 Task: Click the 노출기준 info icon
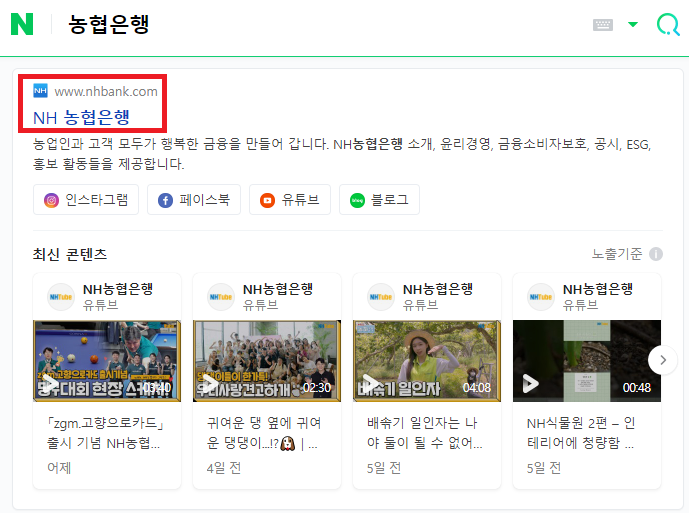click(x=656, y=254)
